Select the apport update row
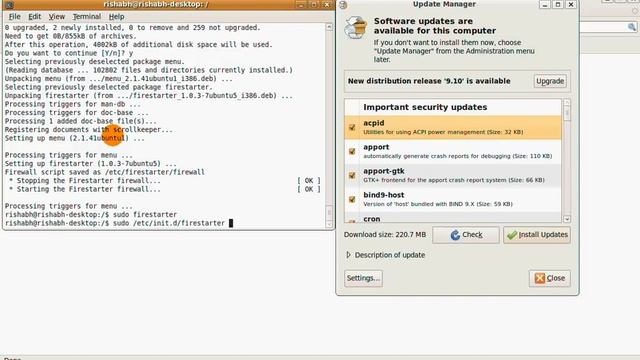 [453, 151]
